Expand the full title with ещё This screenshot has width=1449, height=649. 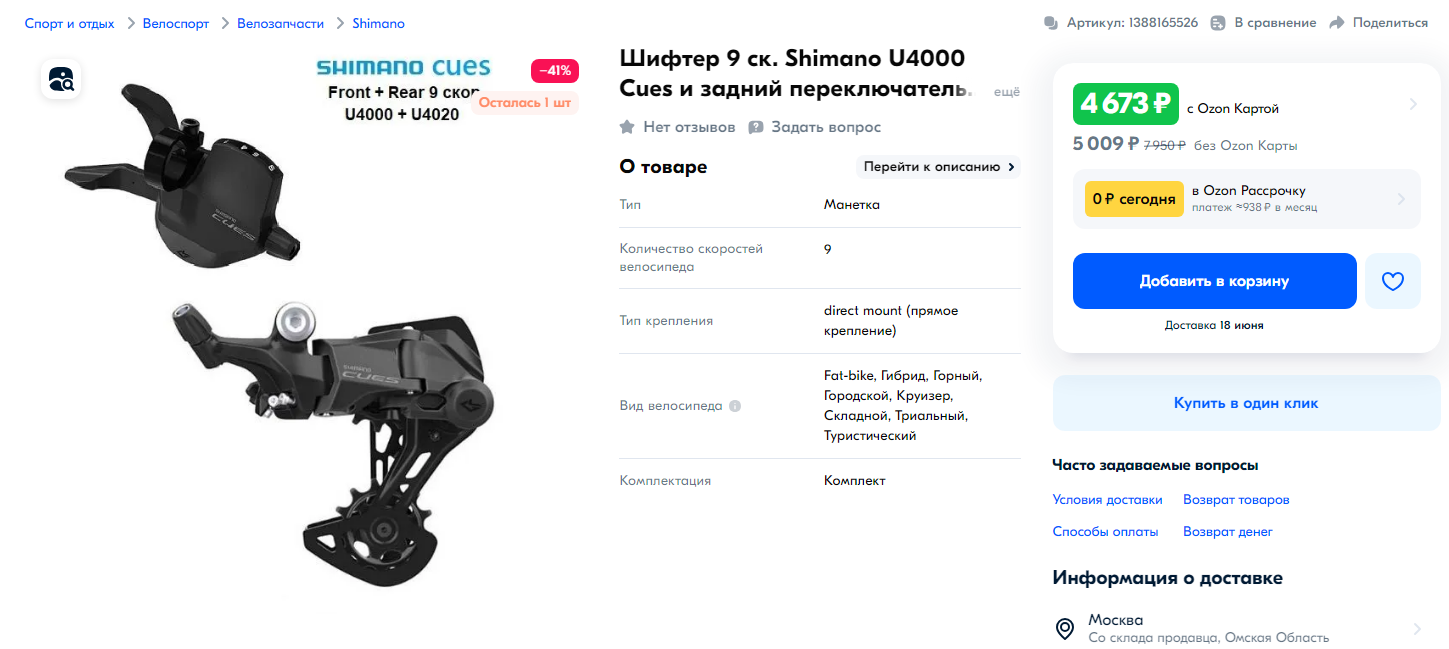1007,92
